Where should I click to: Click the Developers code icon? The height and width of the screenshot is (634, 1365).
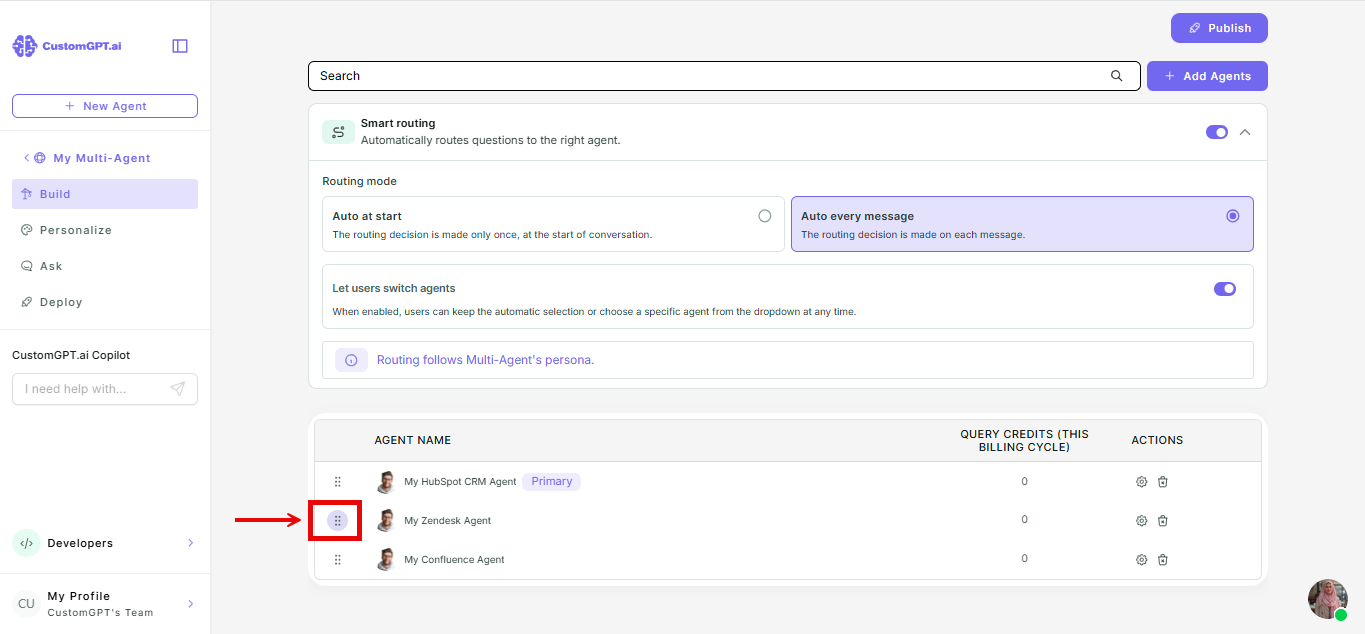(26, 543)
